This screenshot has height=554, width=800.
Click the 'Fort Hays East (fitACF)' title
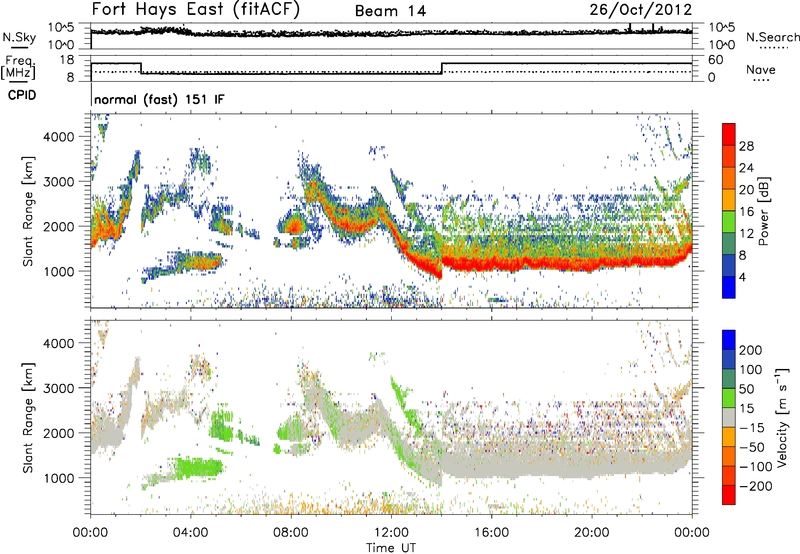pos(195,10)
